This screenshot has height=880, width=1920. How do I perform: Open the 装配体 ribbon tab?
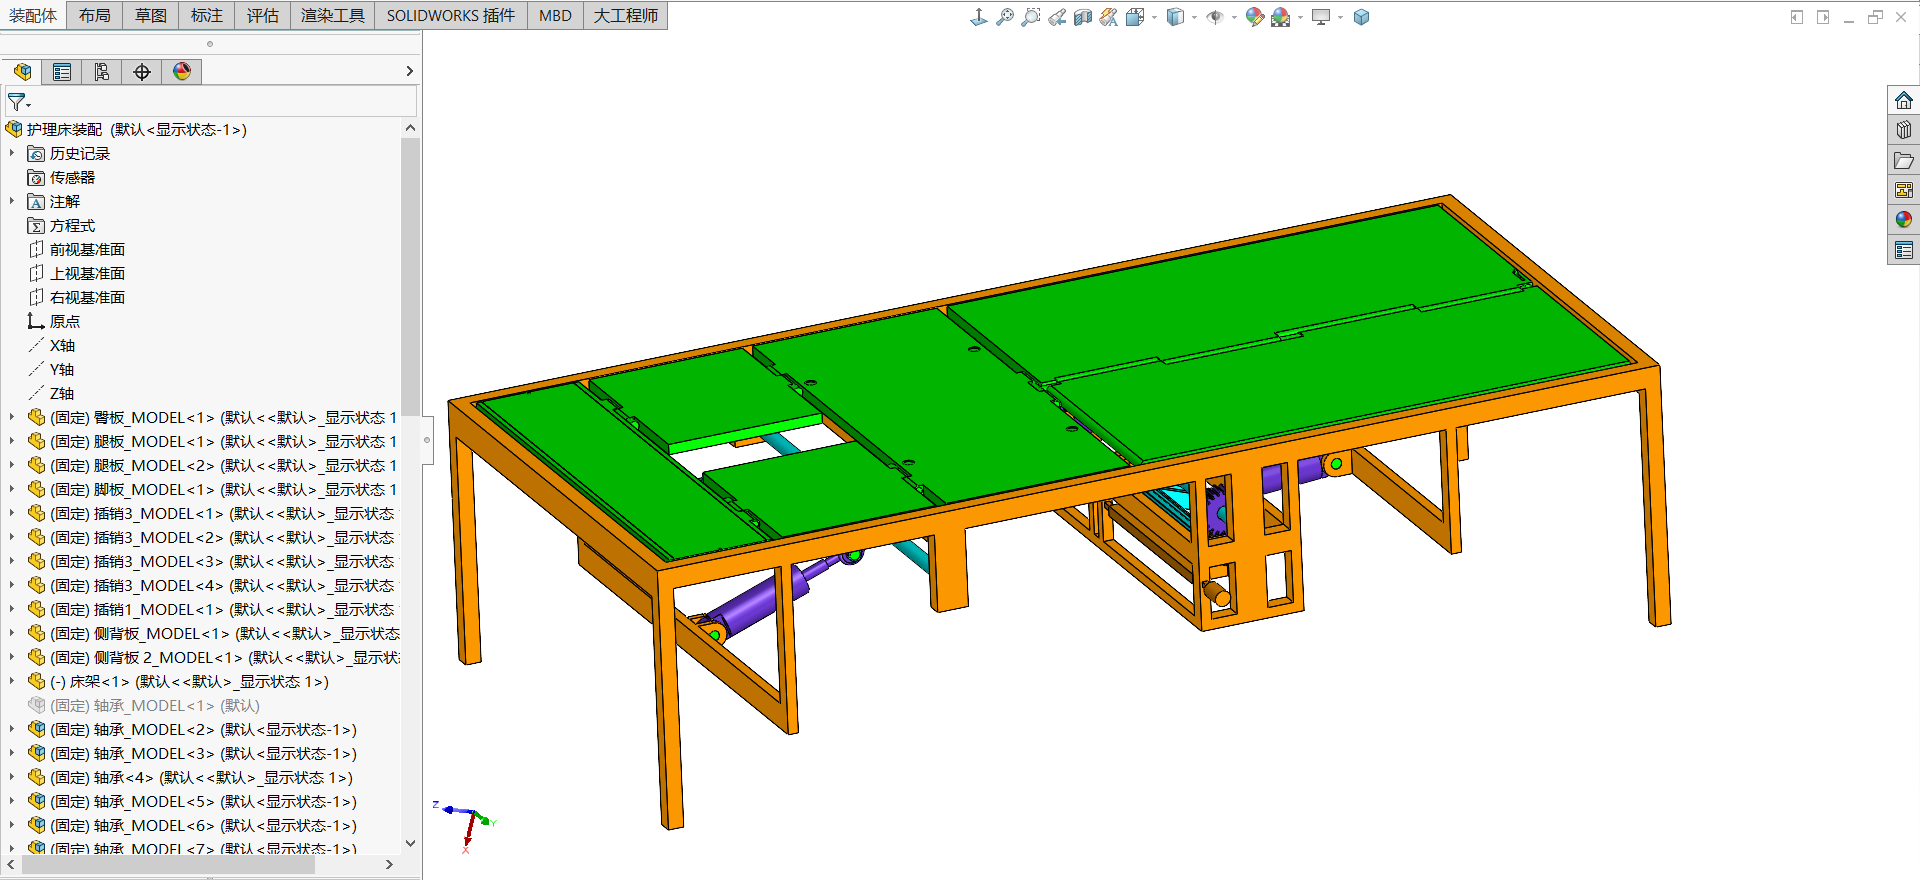click(x=33, y=15)
